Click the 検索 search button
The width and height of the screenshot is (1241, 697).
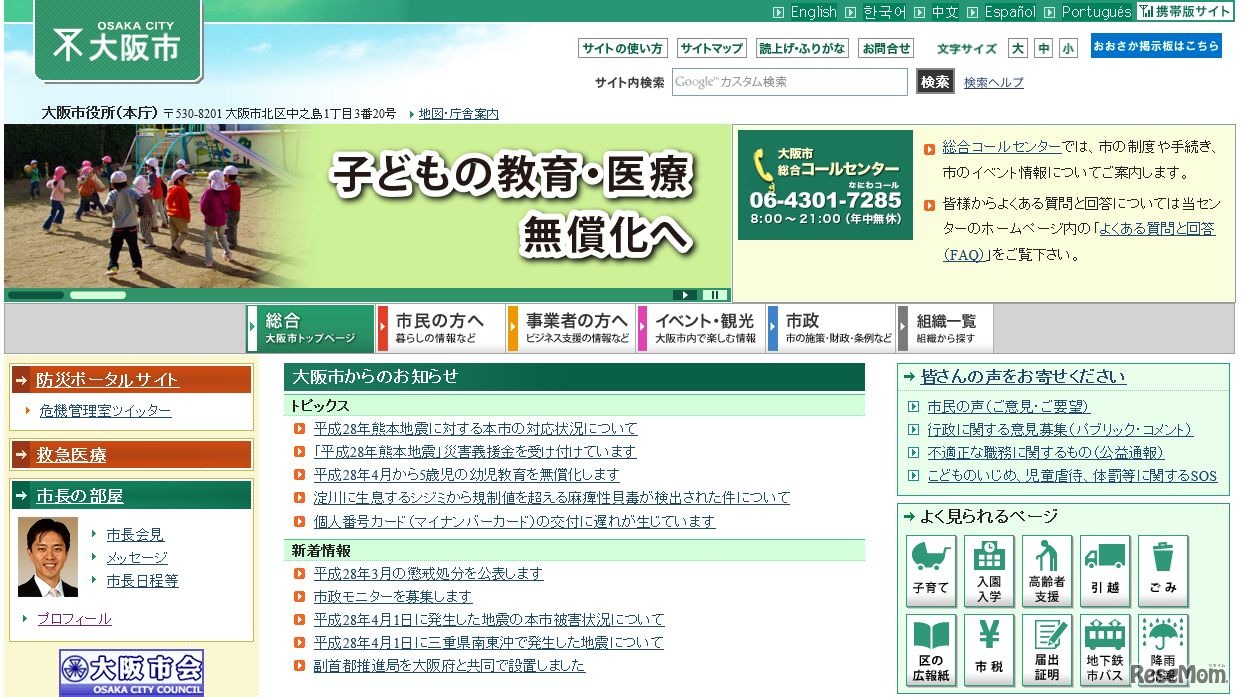(x=935, y=82)
